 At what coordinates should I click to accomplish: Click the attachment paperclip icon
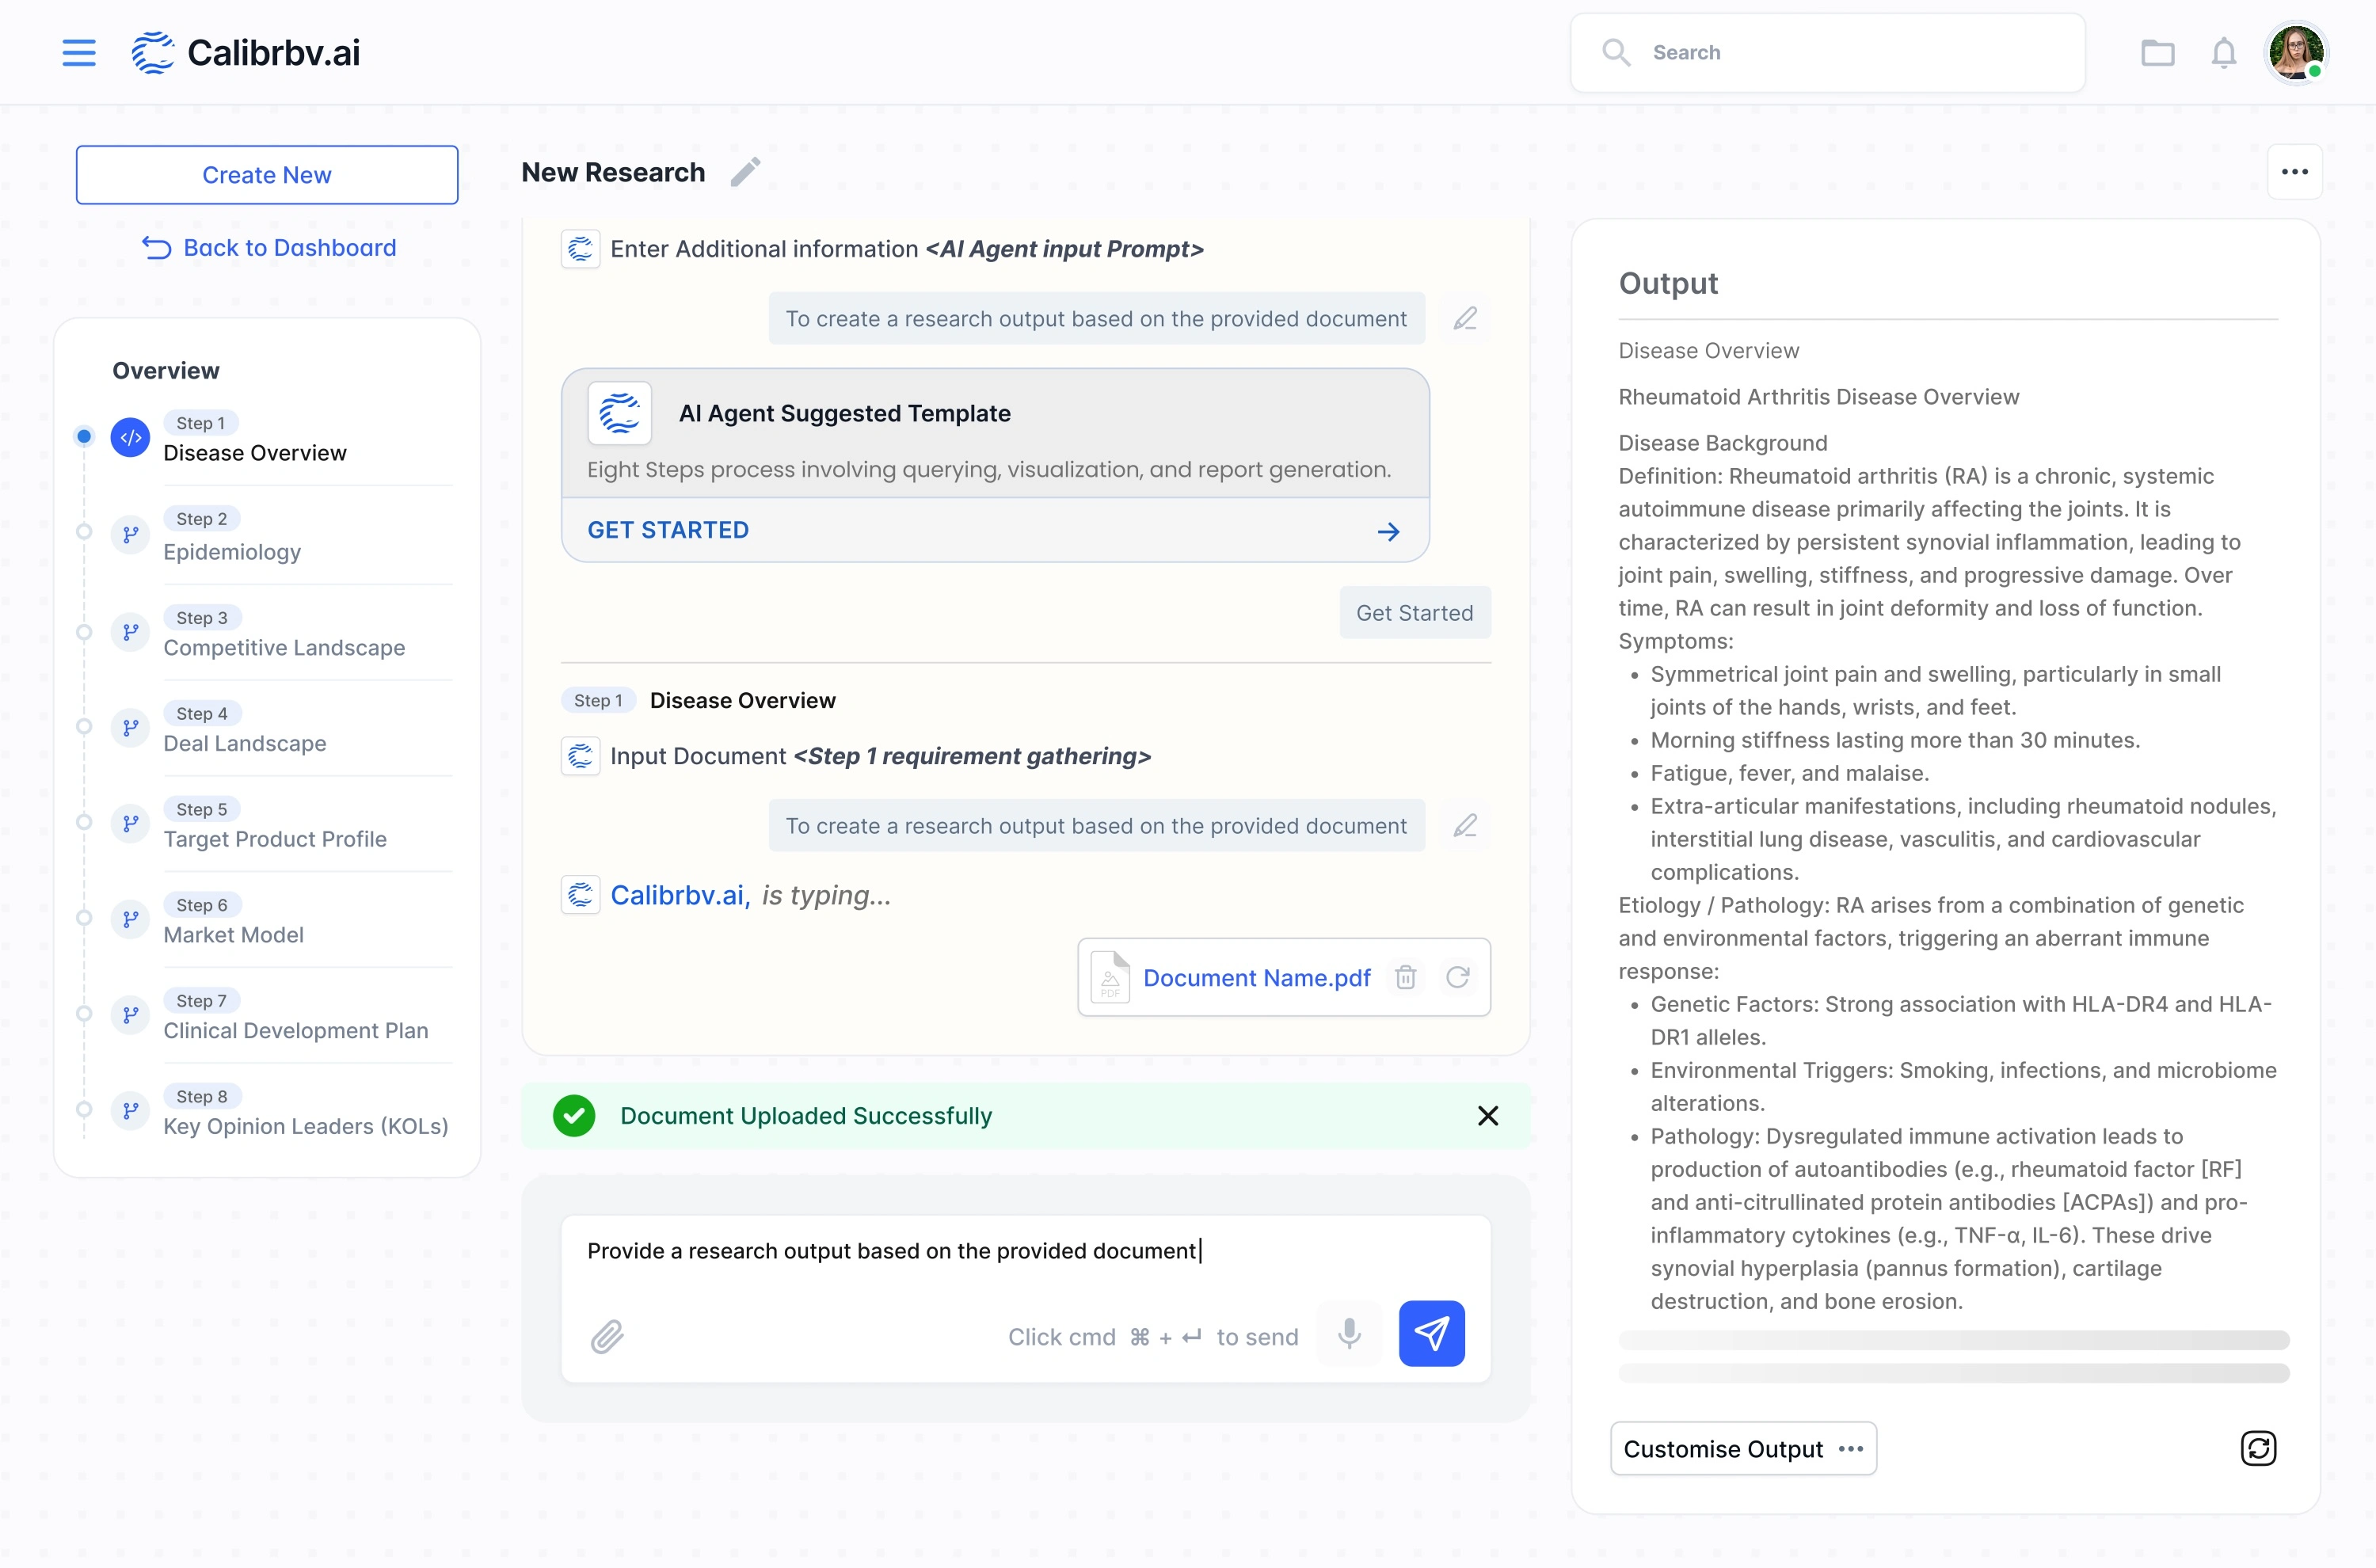(607, 1336)
